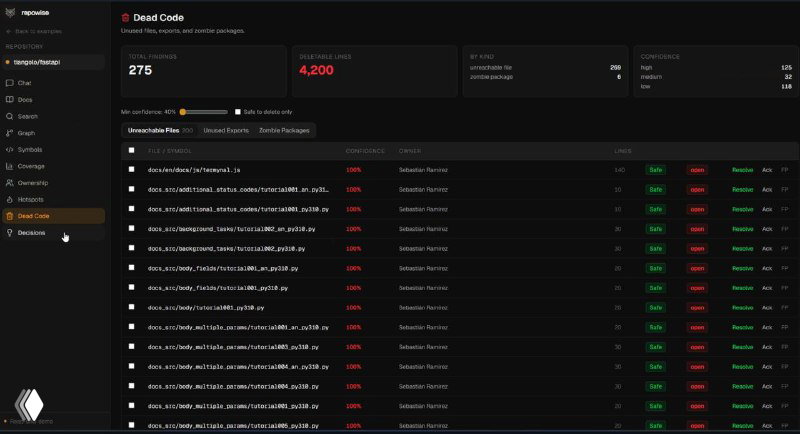Sort by the FILE / SYMBOL column header
The width and height of the screenshot is (800, 434).
click(169, 151)
